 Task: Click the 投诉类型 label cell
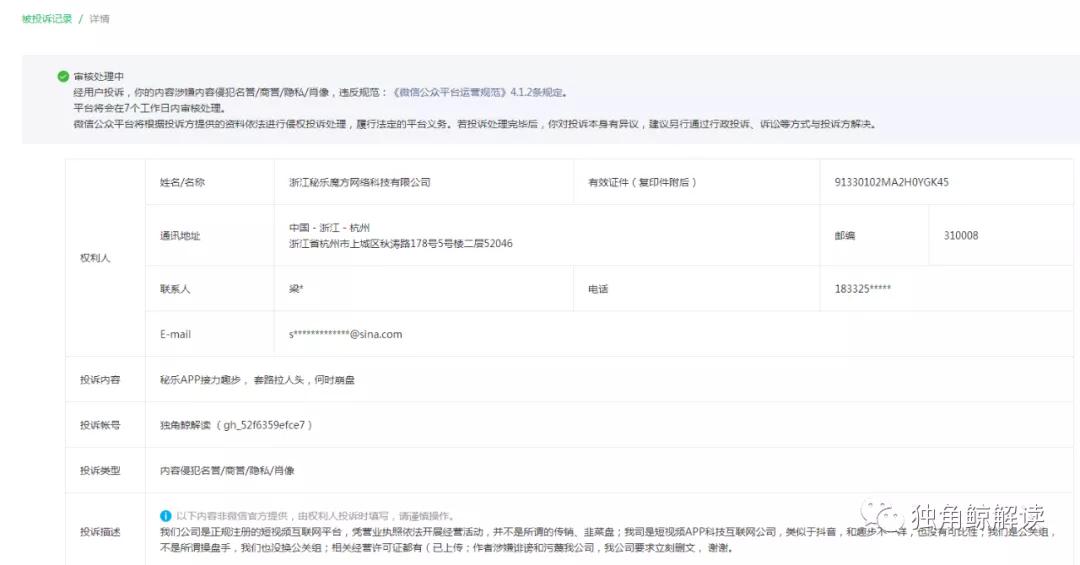click(x=105, y=471)
